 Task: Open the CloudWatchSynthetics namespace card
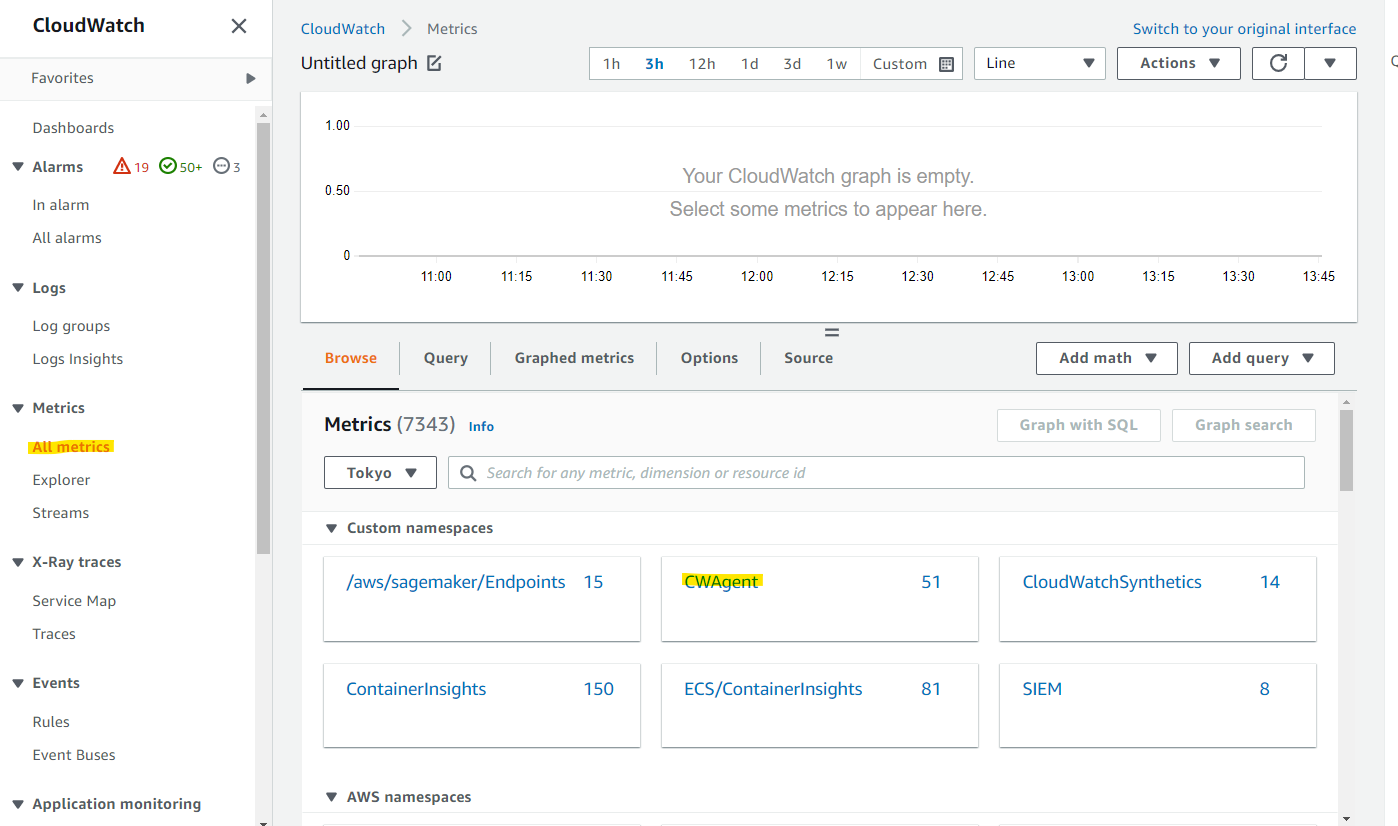pyautogui.click(x=1158, y=599)
